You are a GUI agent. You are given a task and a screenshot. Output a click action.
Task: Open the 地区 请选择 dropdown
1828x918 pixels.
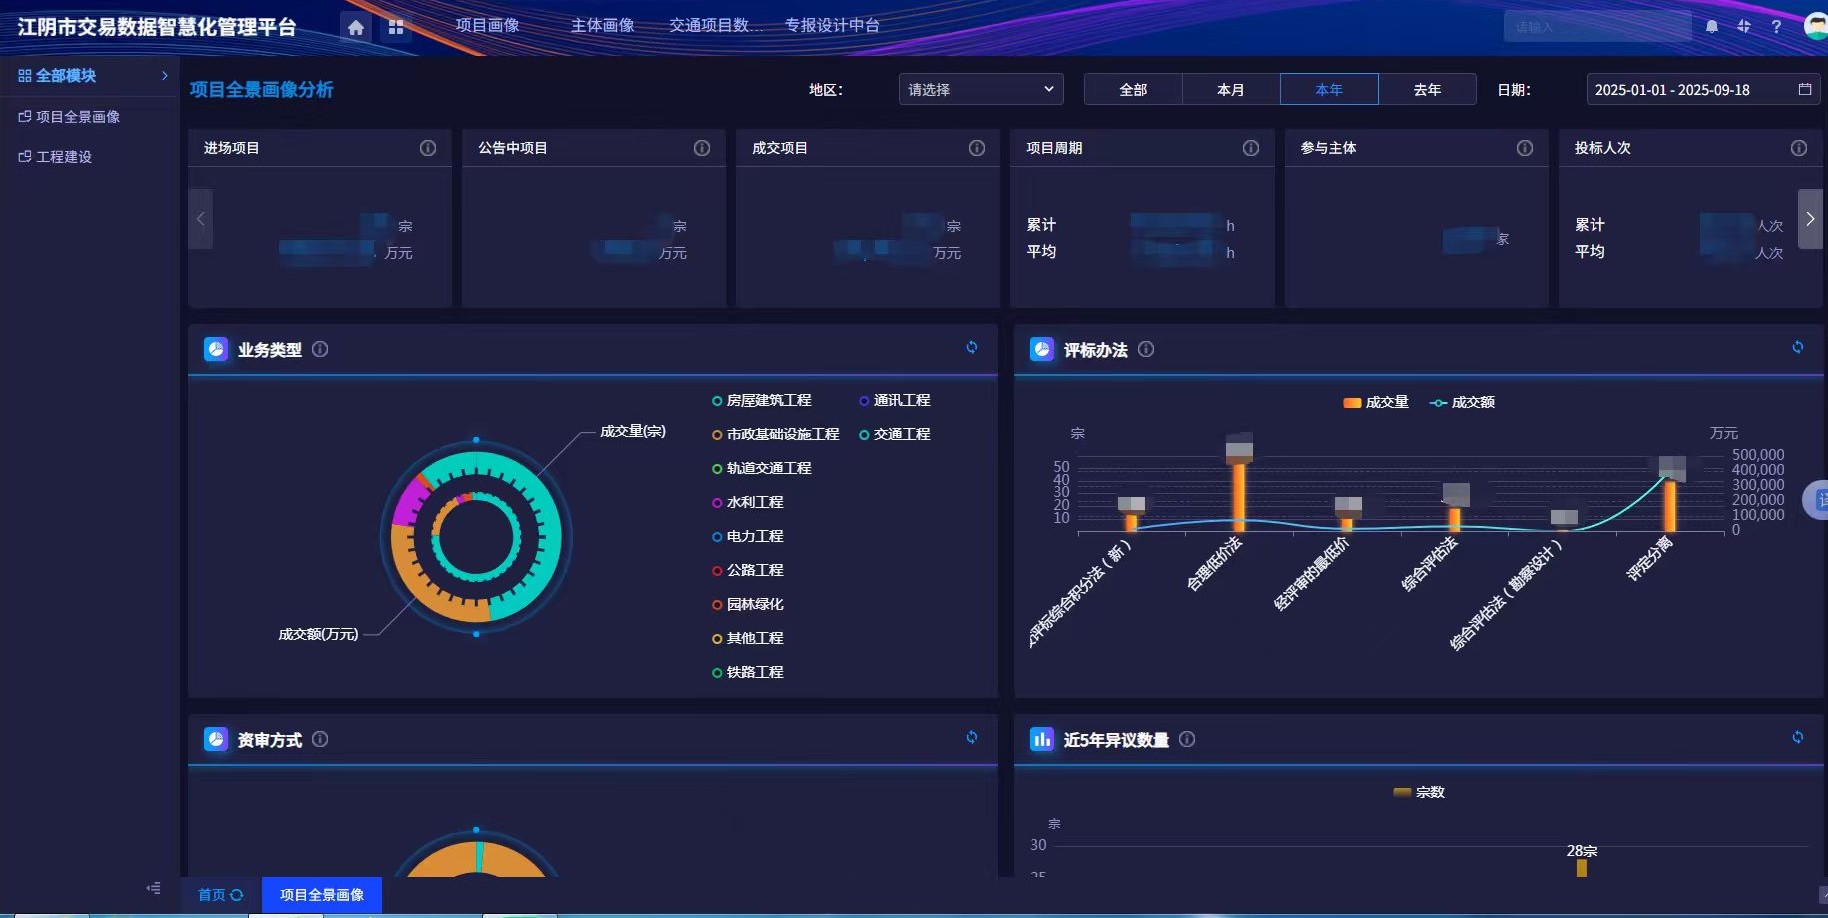pyautogui.click(x=980, y=89)
